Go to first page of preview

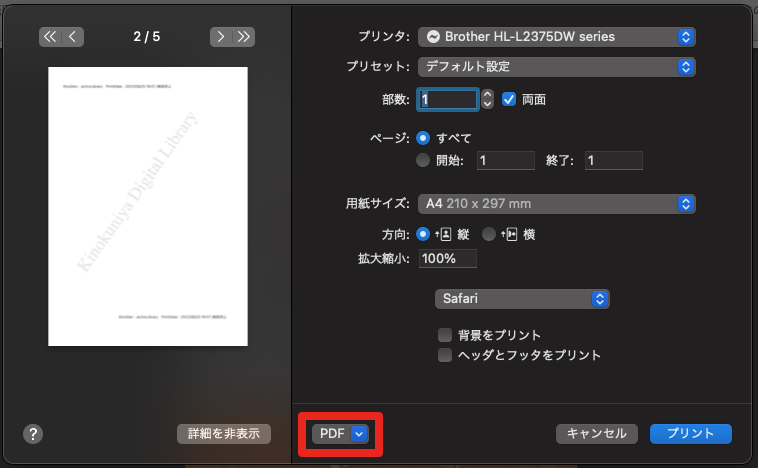(50, 37)
